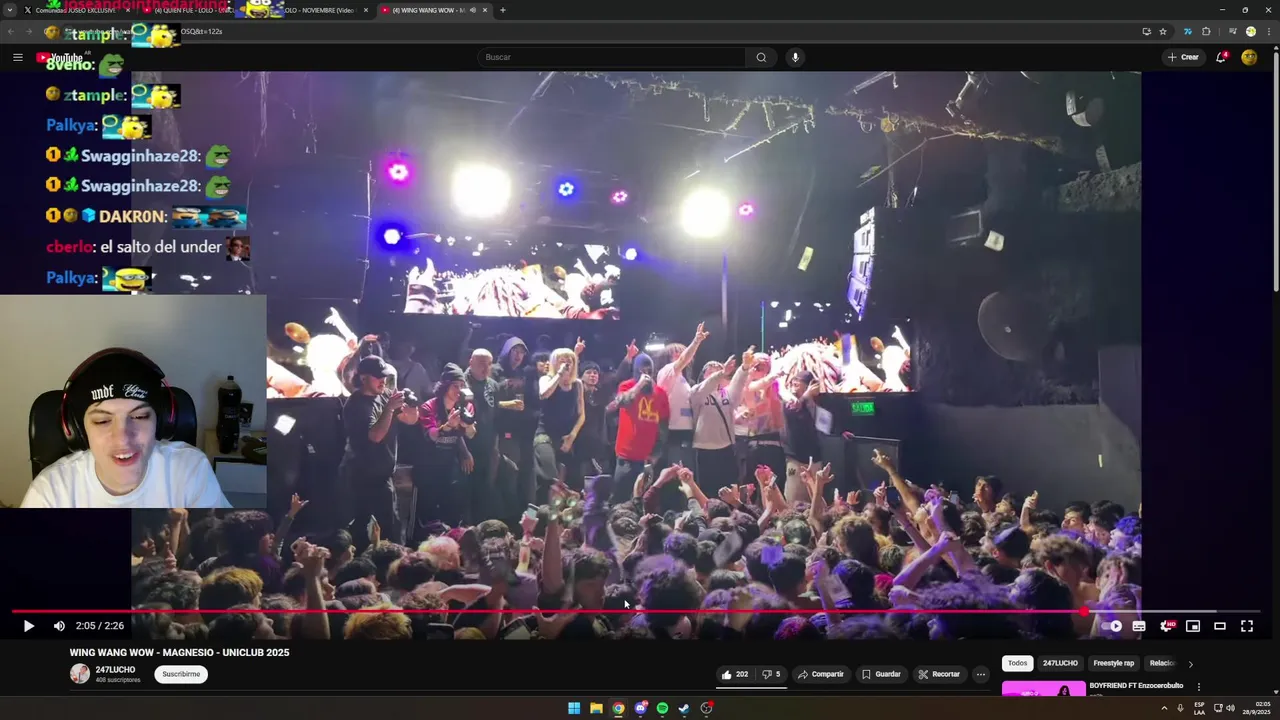
Task: Mute the video with the speaker icon
Action: pyautogui.click(x=59, y=626)
